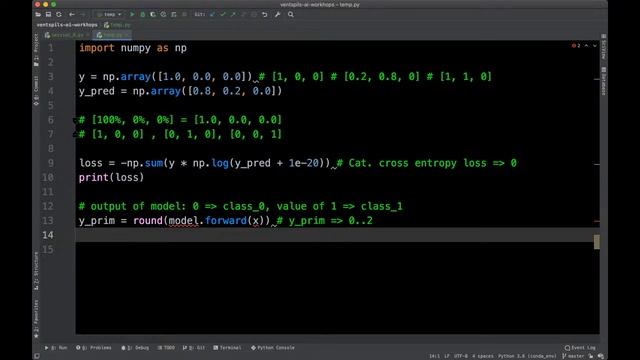Open the 'temp' run configuration dropdown
This screenshot has width=640, height=360.
[x=109, y=14]
